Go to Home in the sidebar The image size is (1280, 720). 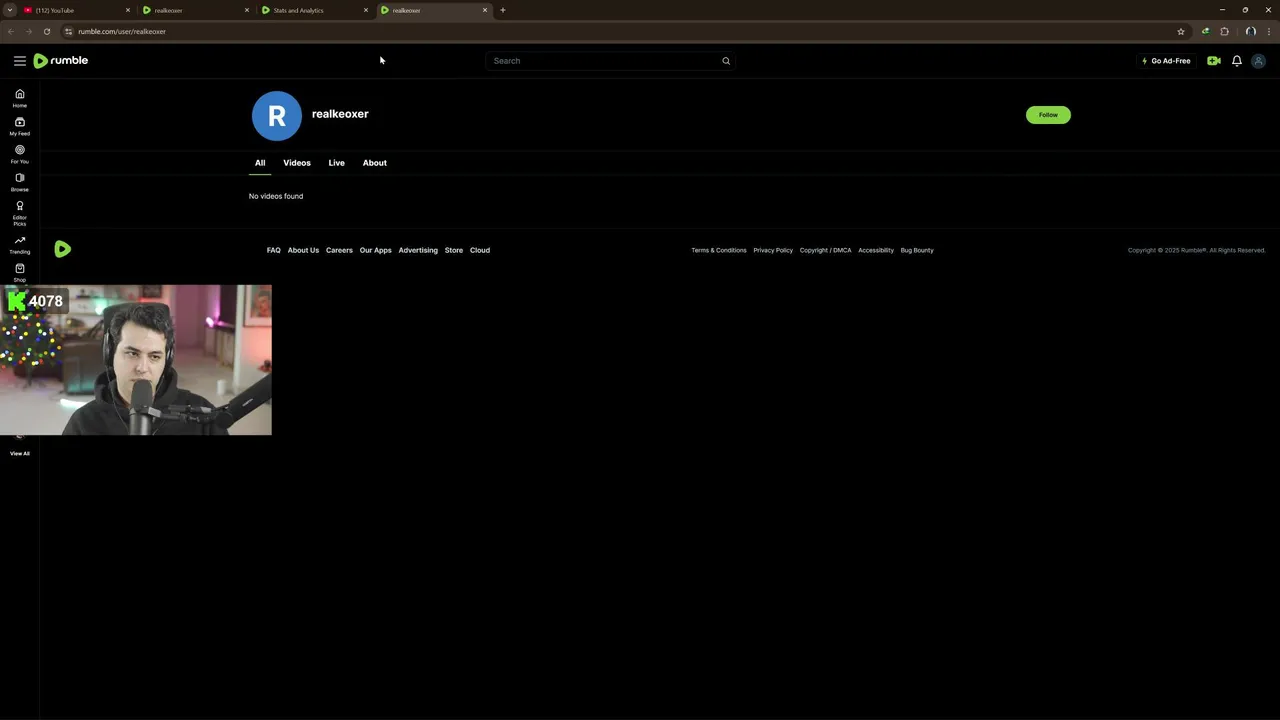tap(19, 98)
